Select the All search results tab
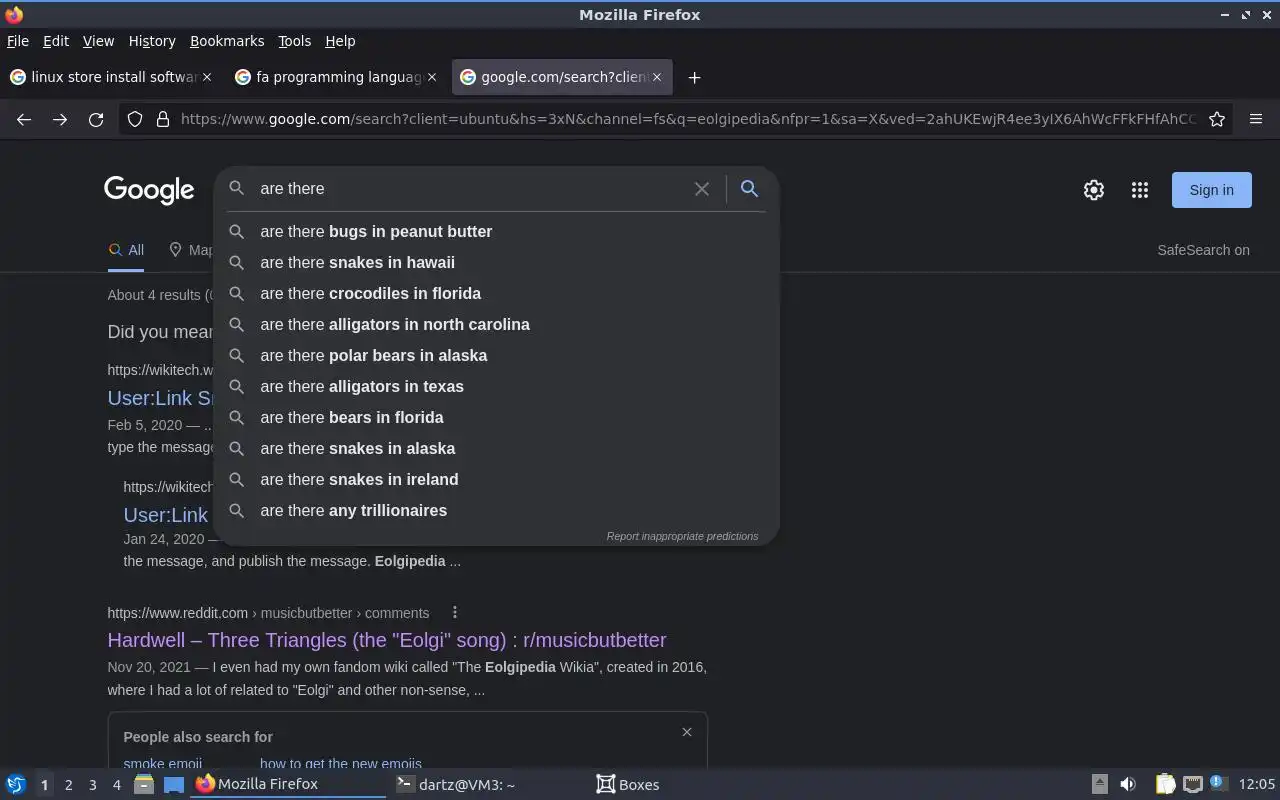Viewport: 1280px width, 800px height. coord(126,250)
